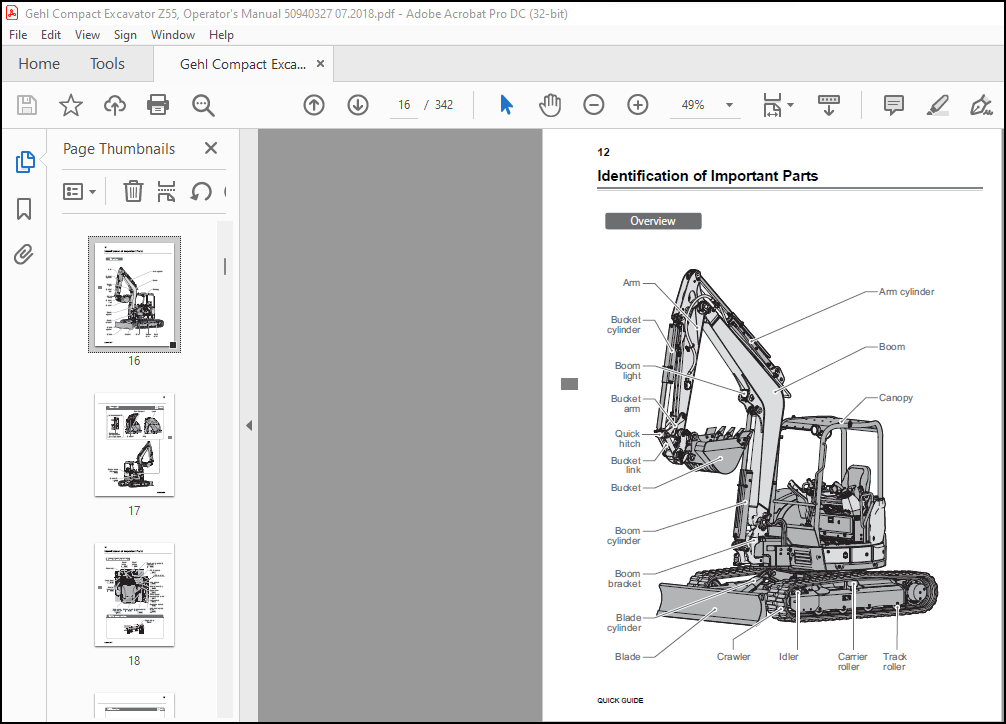Click the page extract scissors icon

coord(166,191)
